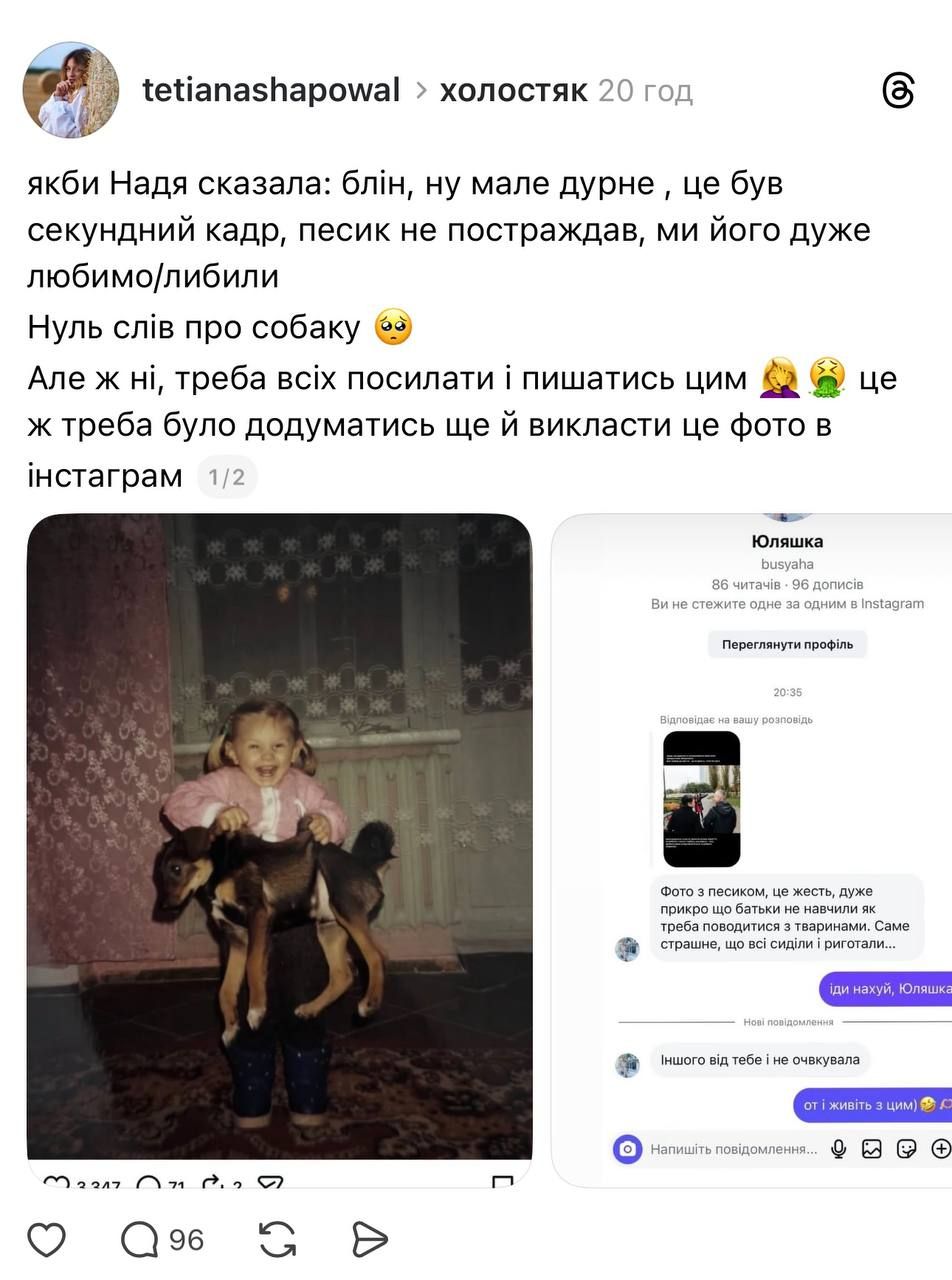Viewport: 952px width, 1280px height.
Task: Open the sticker icon in message input
Action: point(907,1149)
